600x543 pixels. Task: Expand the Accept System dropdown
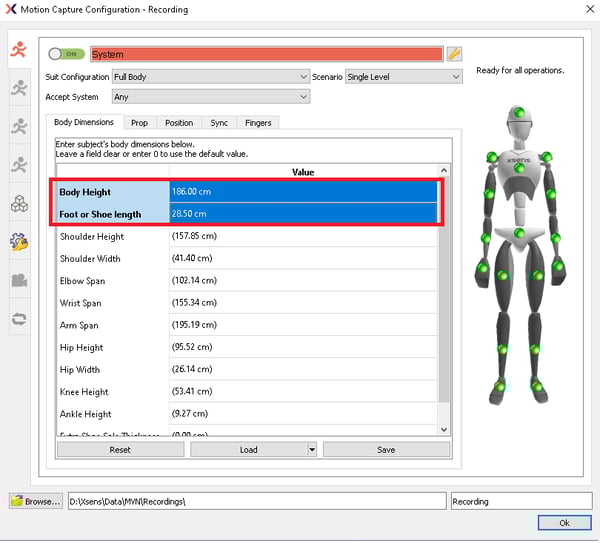[x=211, y=97]
